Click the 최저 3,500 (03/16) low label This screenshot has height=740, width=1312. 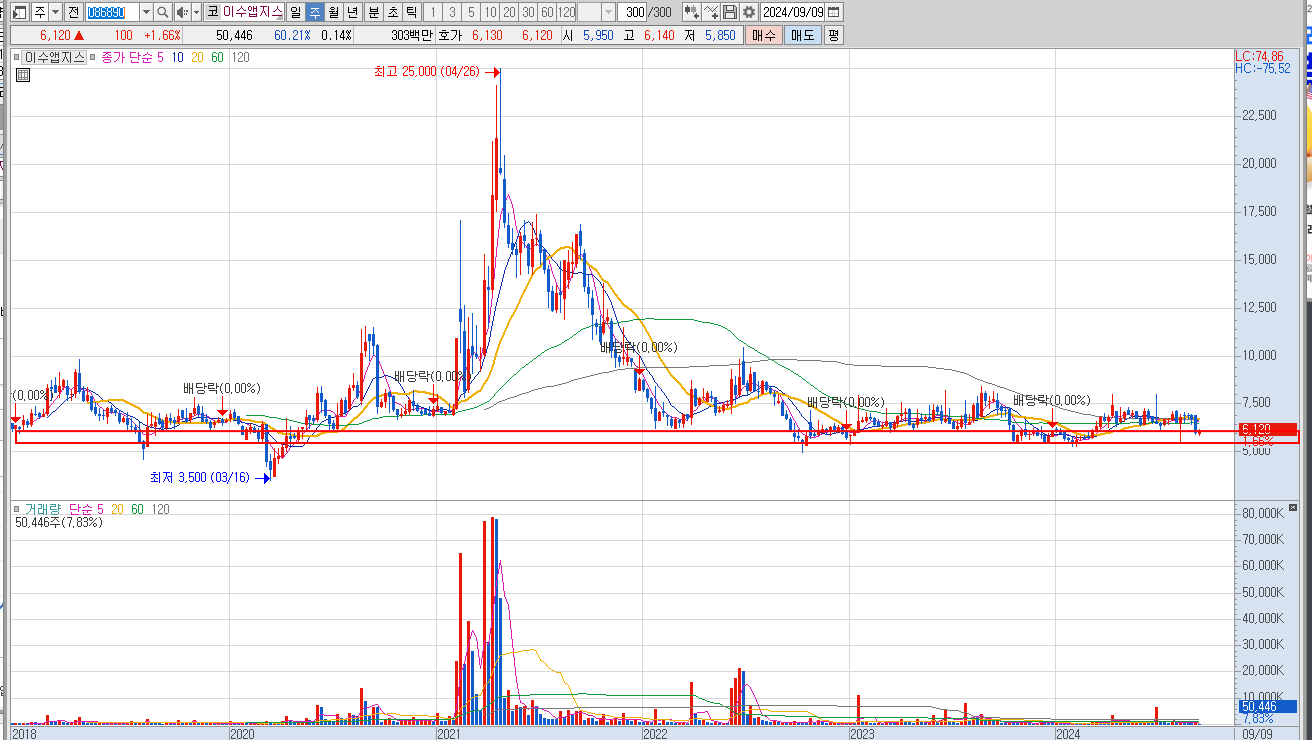200,478
